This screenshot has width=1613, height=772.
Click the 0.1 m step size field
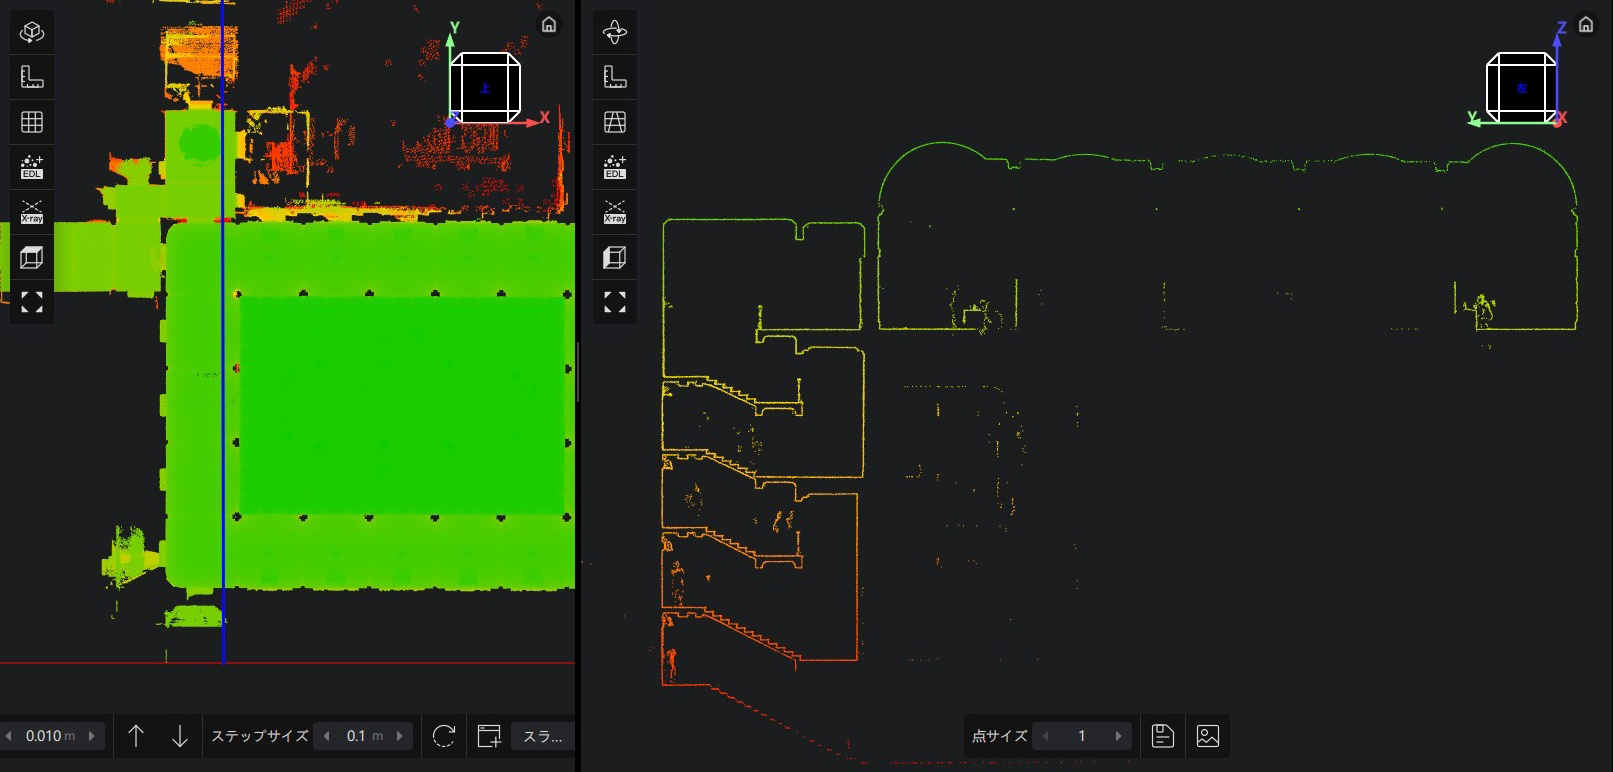tap(364, 736)
